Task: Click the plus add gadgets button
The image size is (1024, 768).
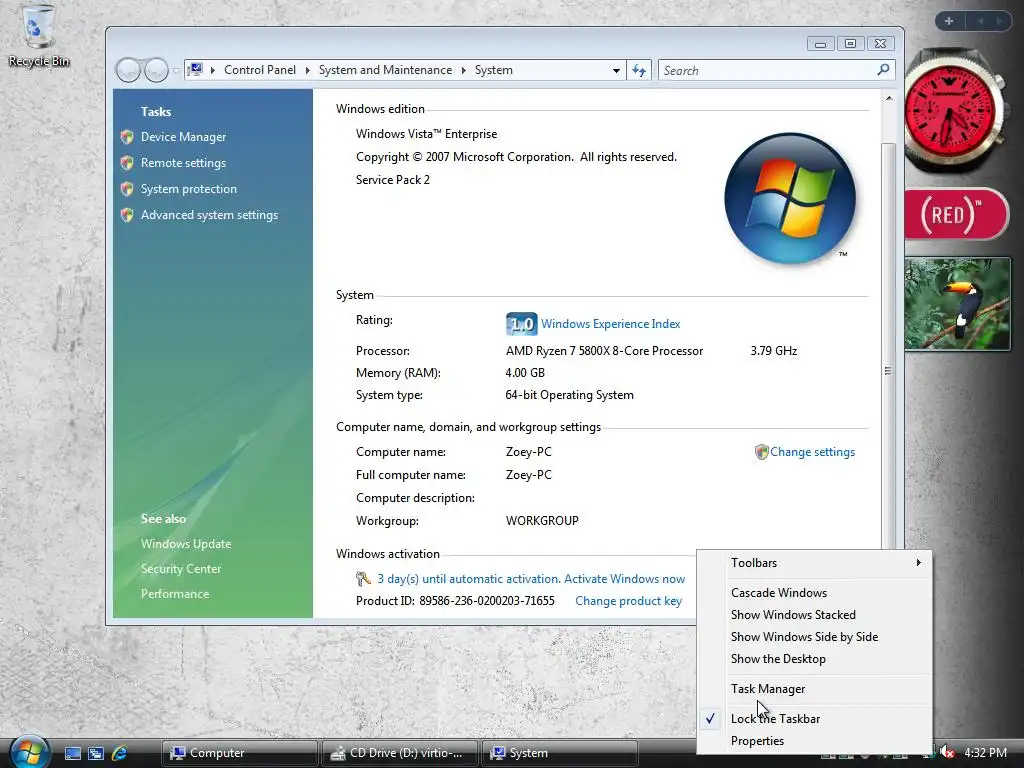Action: 949,21
